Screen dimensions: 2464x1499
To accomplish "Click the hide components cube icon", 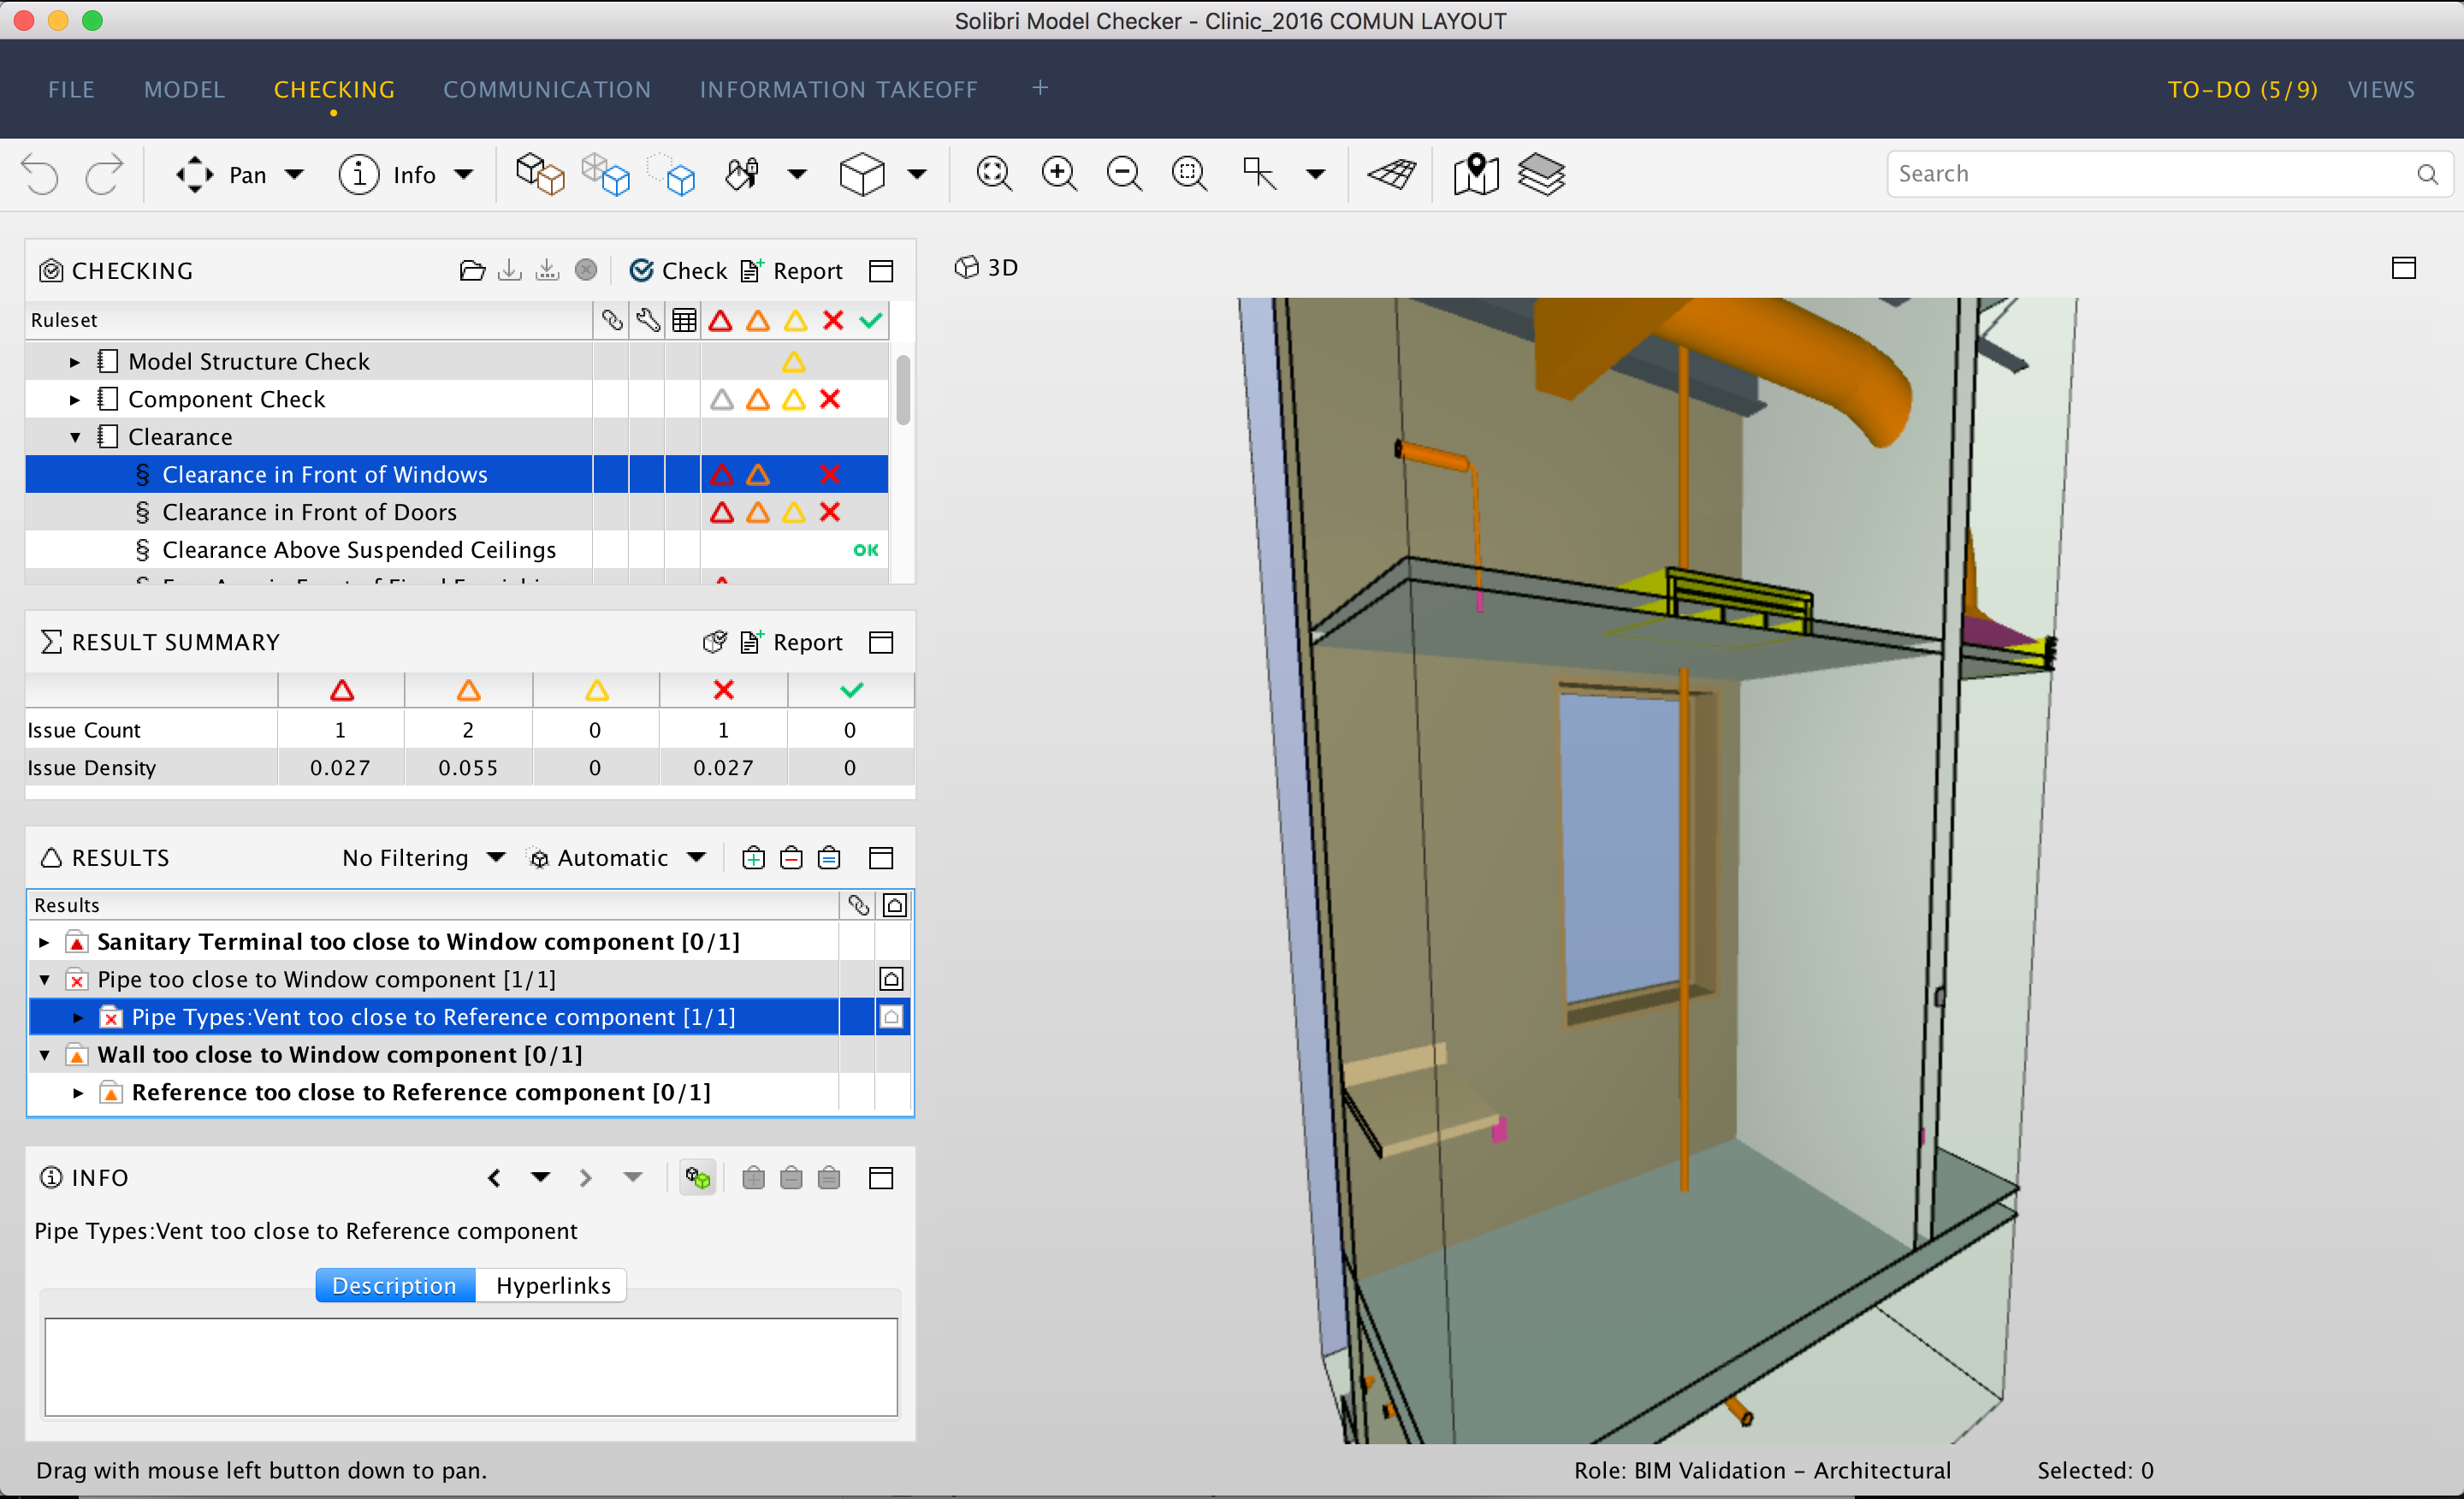I will pos(672,174).
